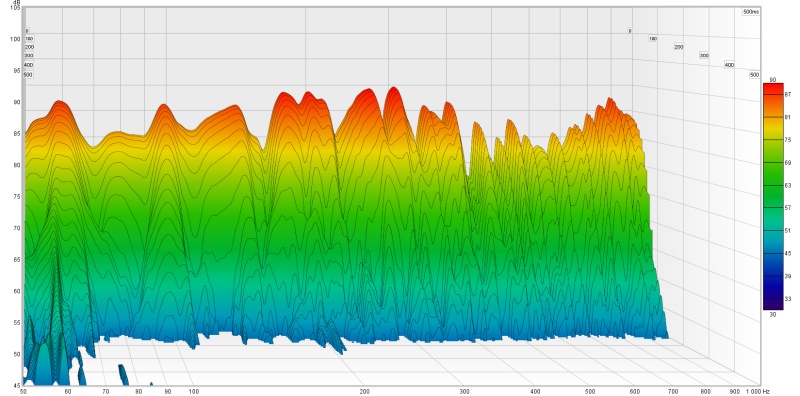Click the 105 dB y-axis label
800x396 pixels.
click(15, 8)
